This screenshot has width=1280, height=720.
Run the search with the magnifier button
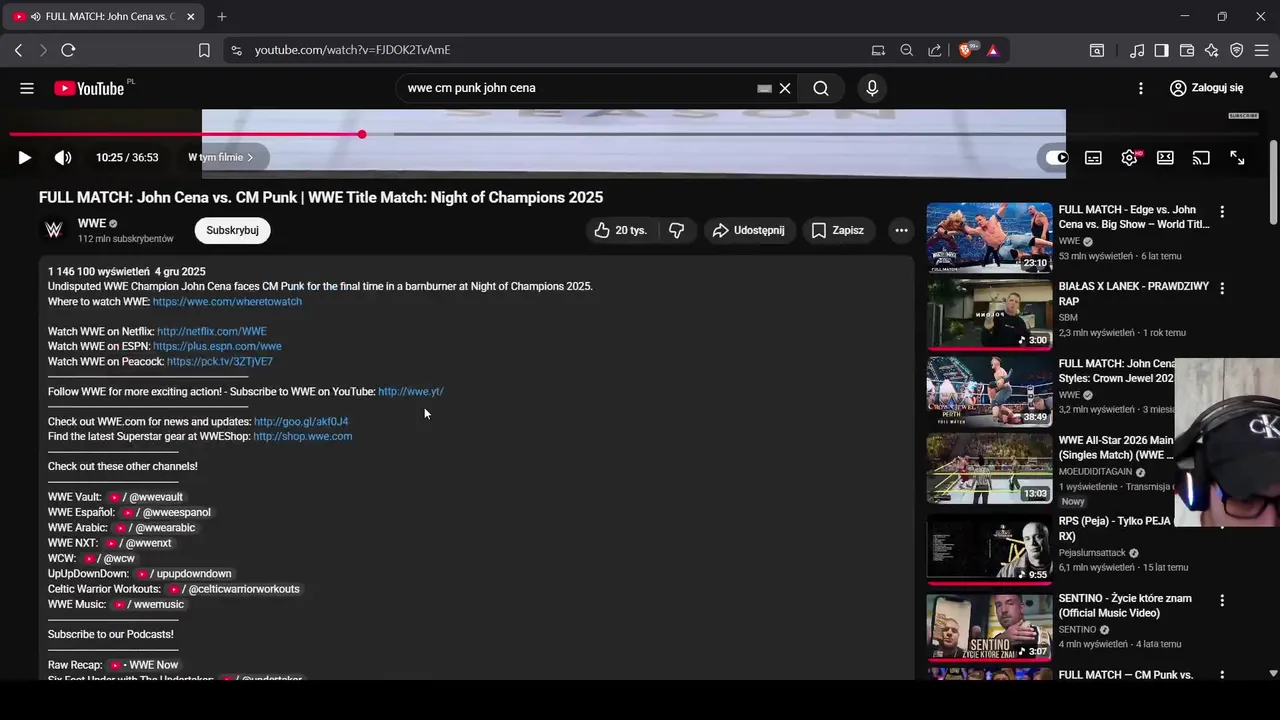pos(821,88)
